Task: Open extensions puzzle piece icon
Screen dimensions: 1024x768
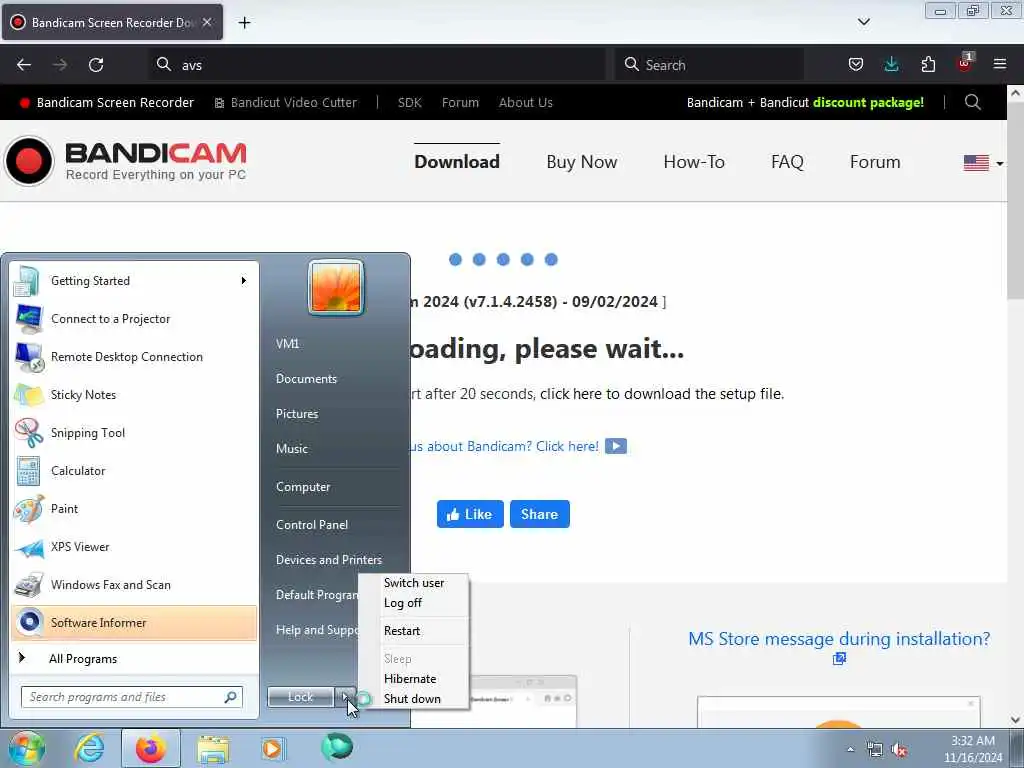Action: (x=928, y=64)
